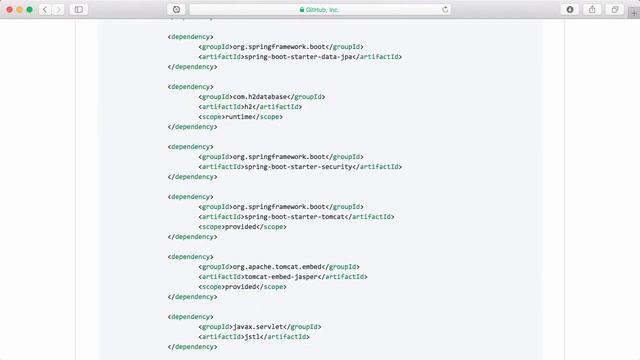This screenshot has width=640, height=360.
Task: Maximize the window with green button
Action: point(29,9)
